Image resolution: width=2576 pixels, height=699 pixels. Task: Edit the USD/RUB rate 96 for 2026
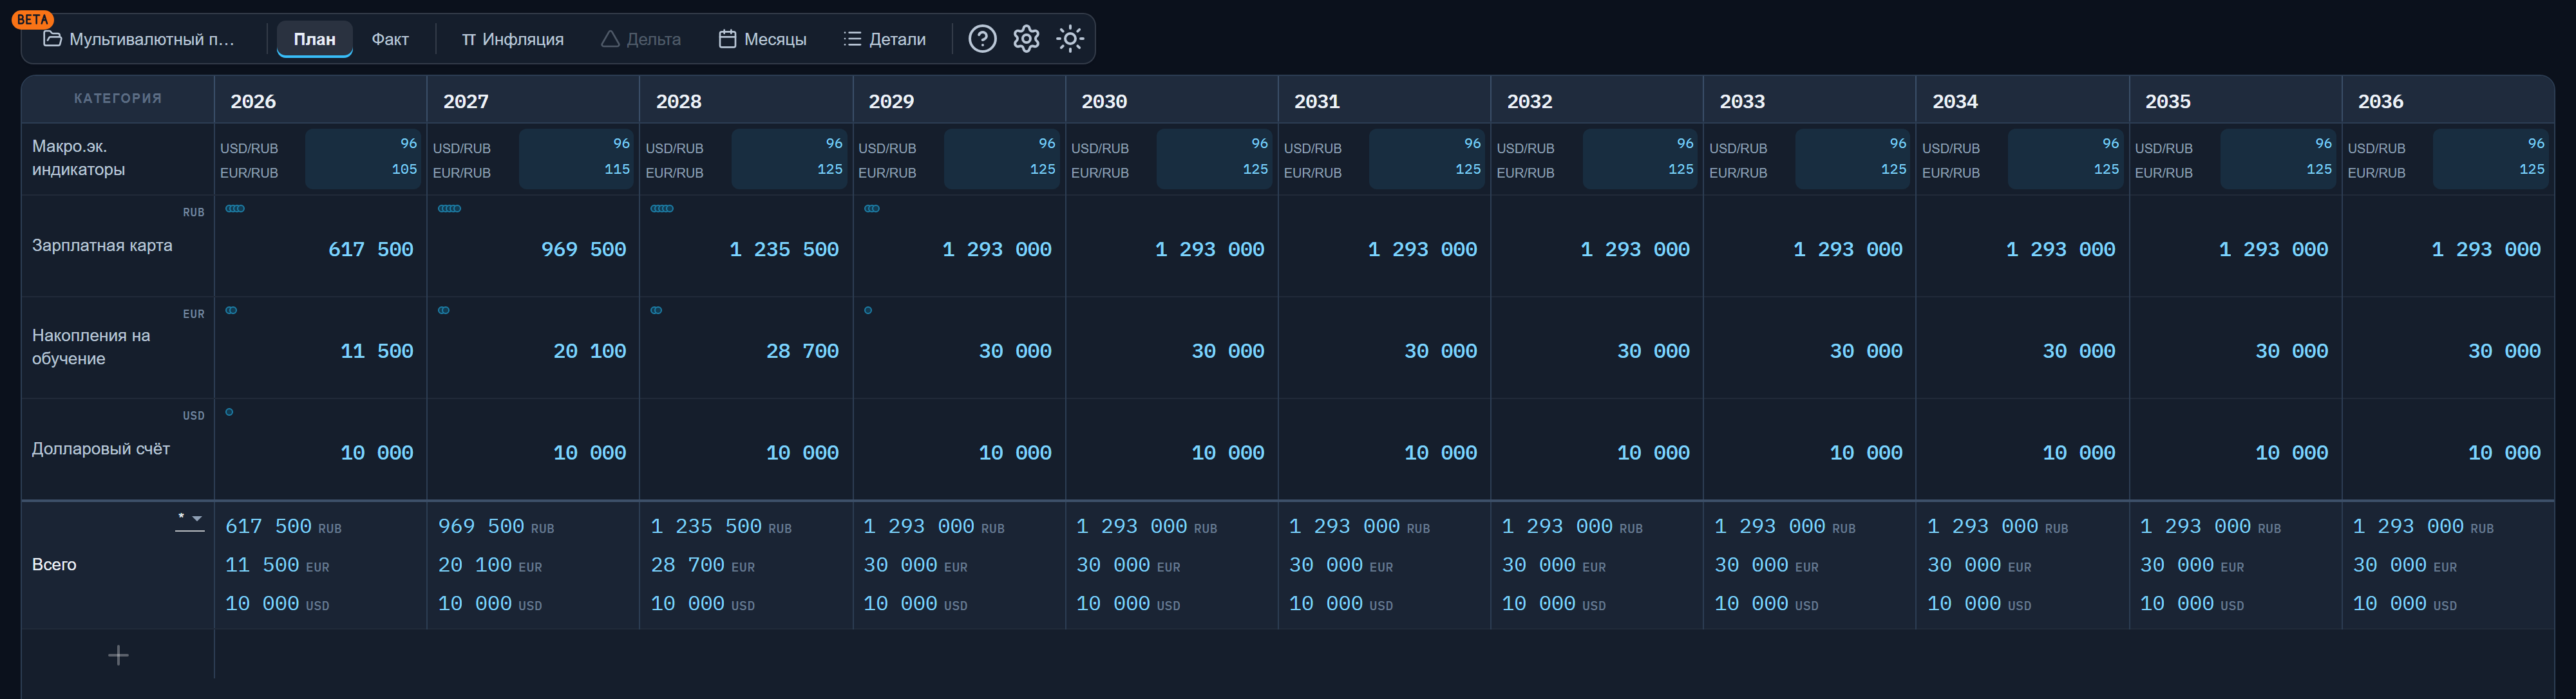point(408,144)
